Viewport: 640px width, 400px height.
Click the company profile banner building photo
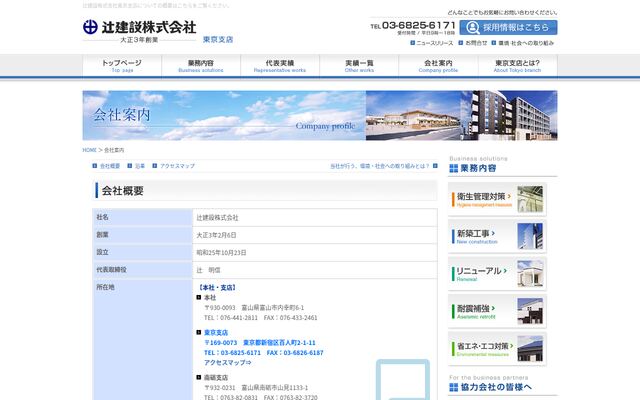click(462, 116)
